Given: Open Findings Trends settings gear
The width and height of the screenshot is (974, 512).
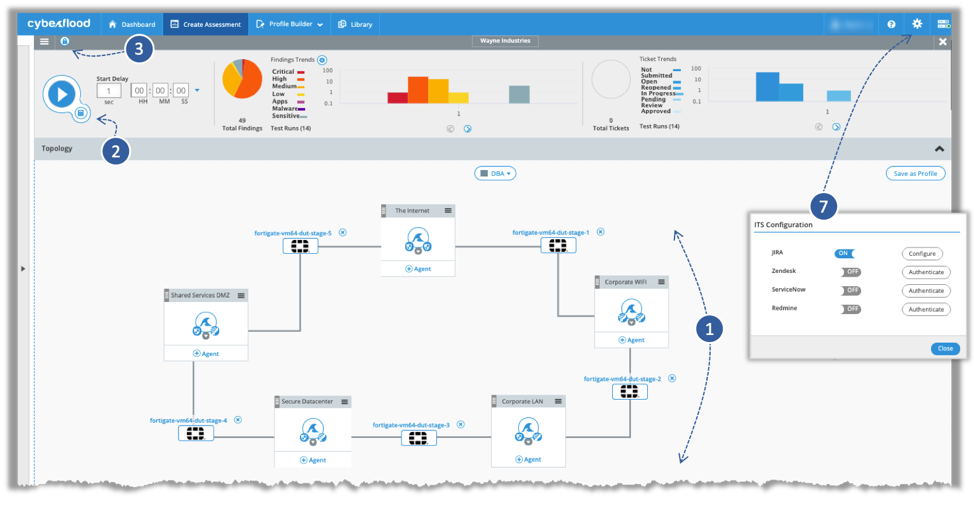Looking at the screenshot, I should point(322,60).
